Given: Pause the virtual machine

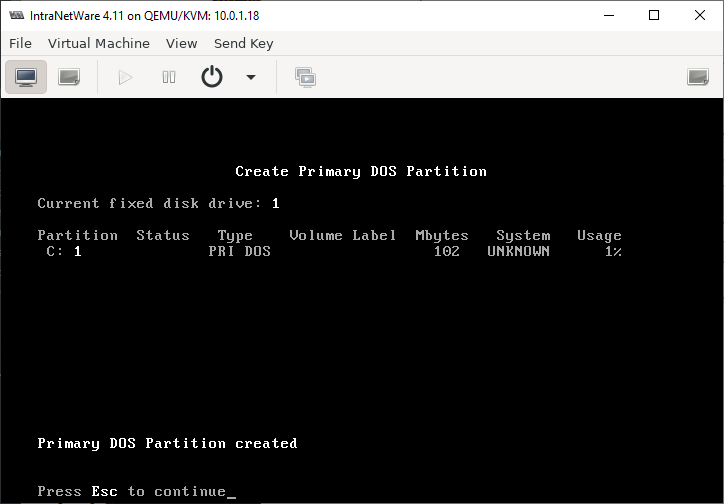Looking at the screenshot, I should [169, 77].
